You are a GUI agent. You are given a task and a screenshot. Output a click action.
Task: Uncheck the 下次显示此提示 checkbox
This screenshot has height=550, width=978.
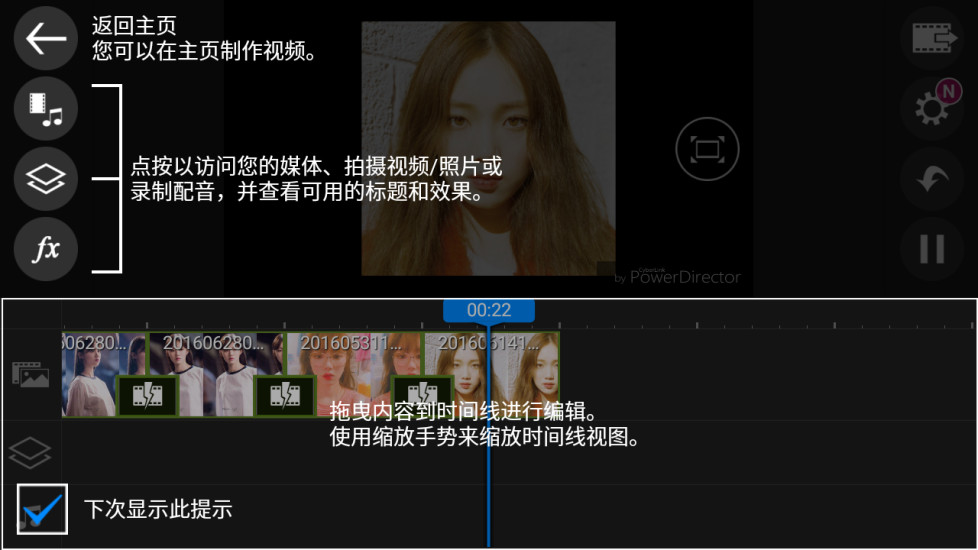coord(42,509)
